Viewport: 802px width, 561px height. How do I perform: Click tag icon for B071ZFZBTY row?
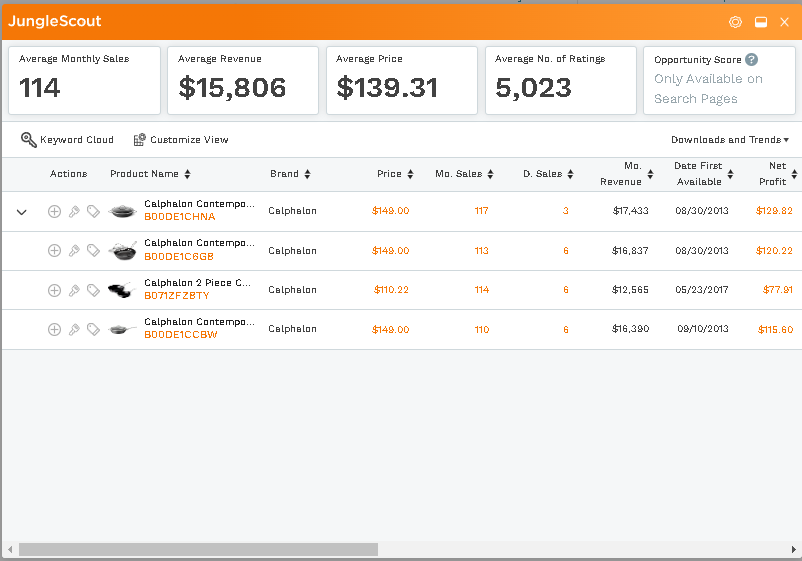[93, 290]
